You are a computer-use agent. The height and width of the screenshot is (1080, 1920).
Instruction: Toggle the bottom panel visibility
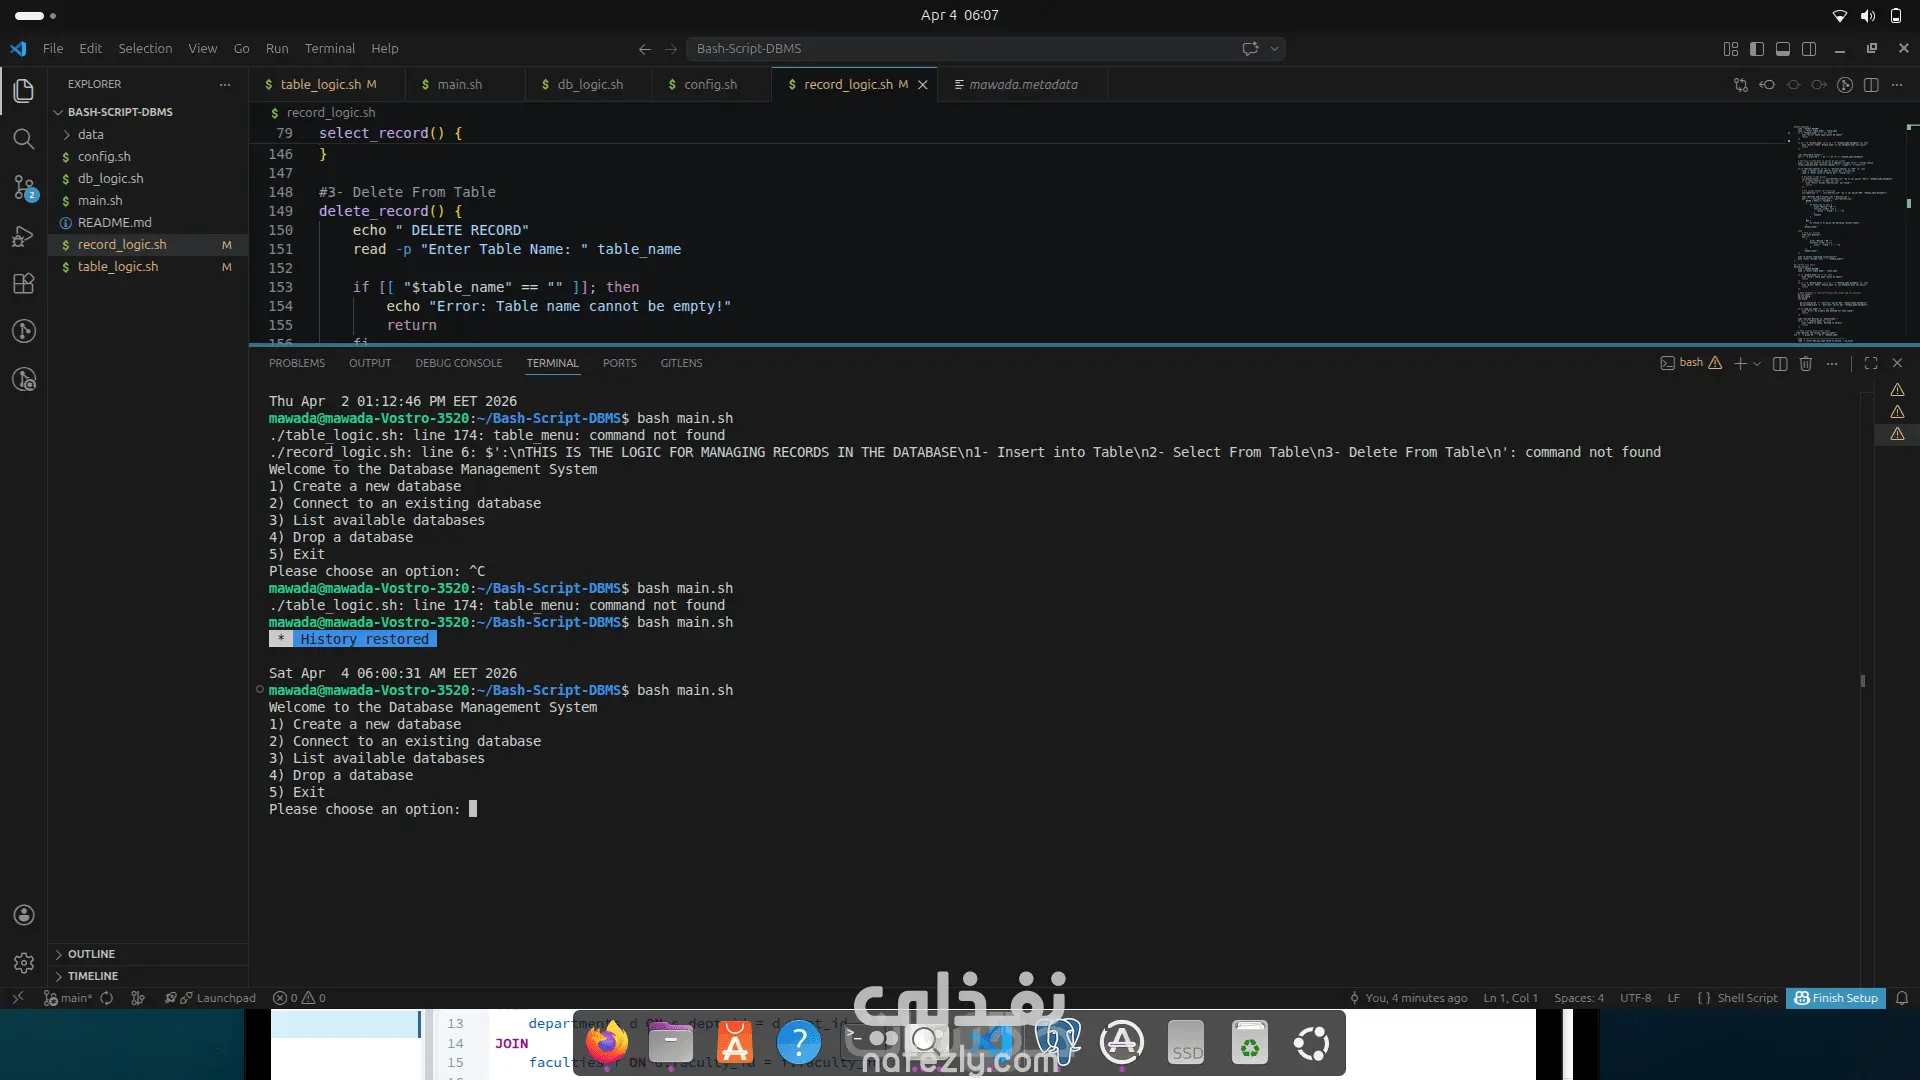[x=1783, y=48]
